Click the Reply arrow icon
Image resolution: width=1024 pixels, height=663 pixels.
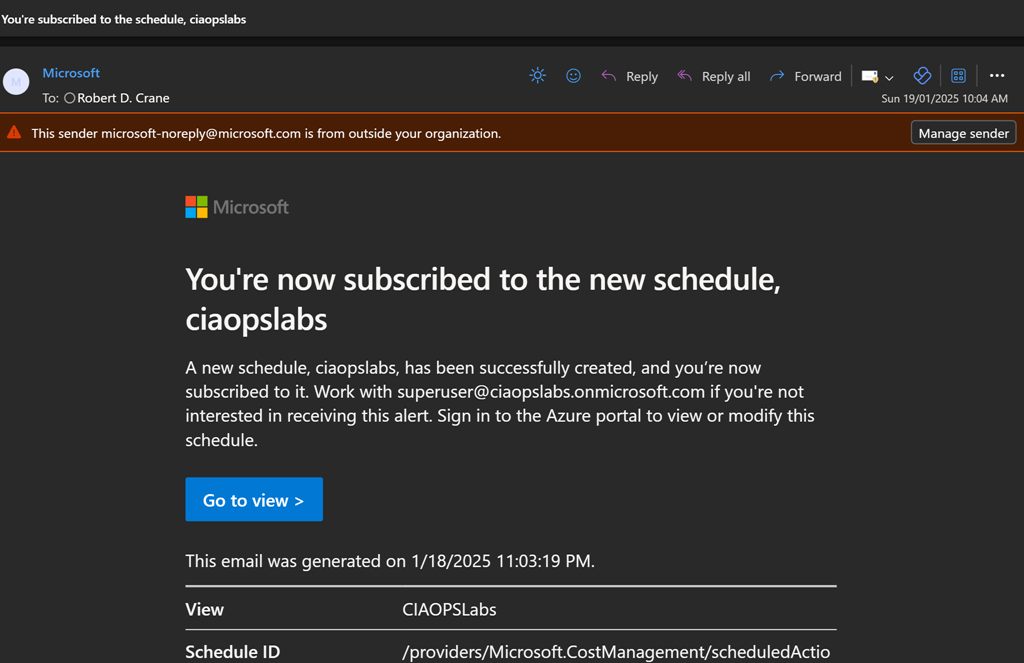coord(608,76)
